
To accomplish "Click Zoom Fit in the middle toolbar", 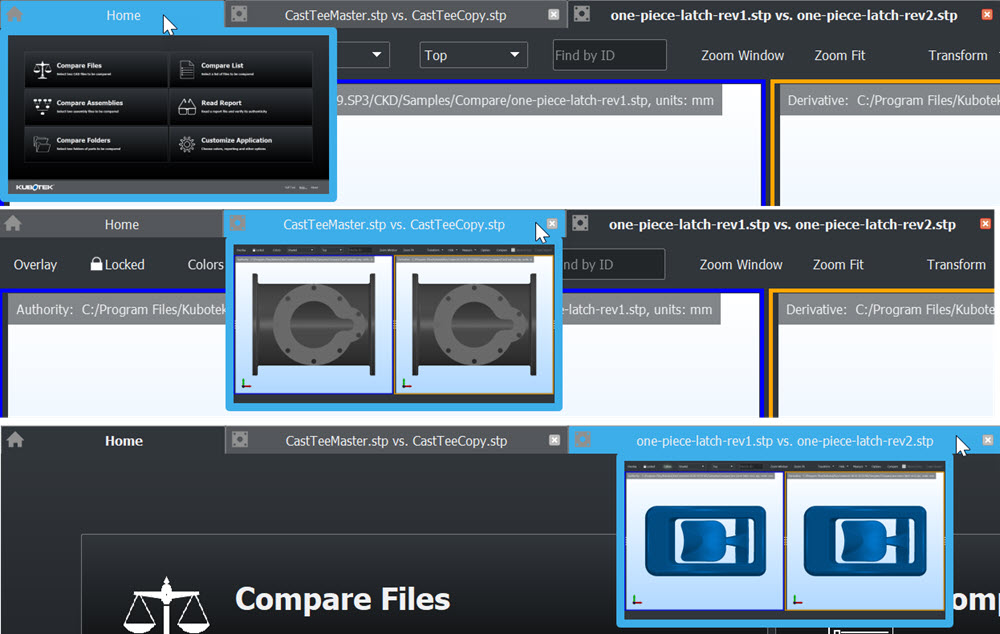I will pos(838,265).
